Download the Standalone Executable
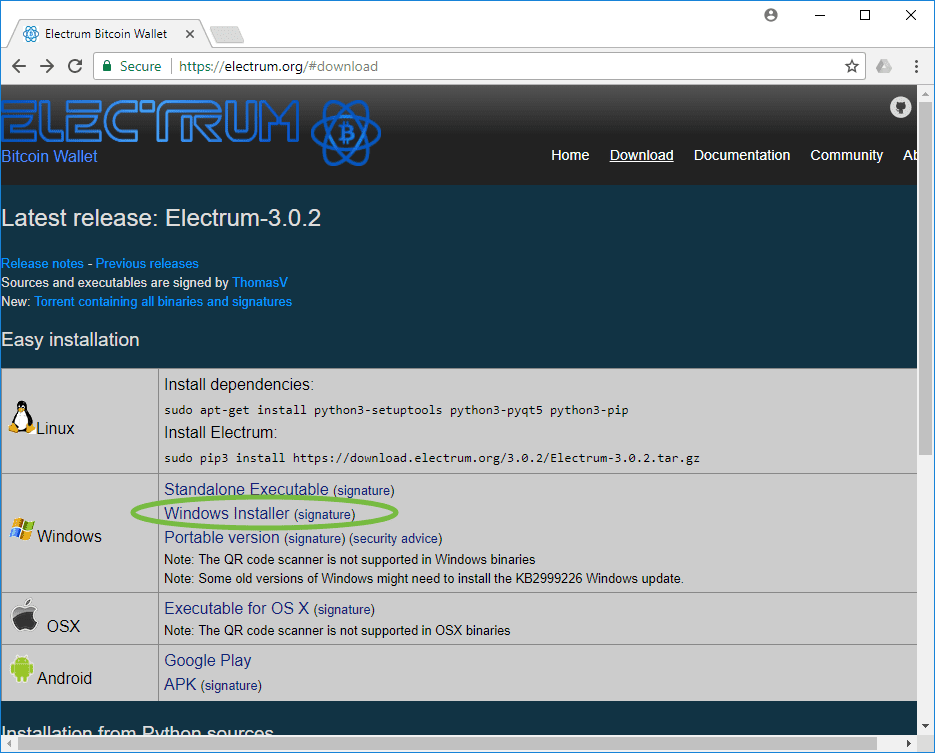 click(x=246, y=489)
